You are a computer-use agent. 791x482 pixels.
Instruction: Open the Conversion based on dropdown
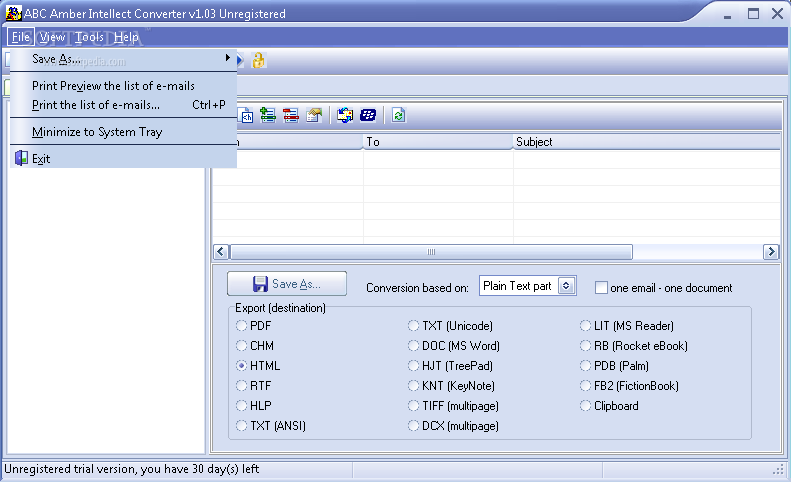point(566,286)
